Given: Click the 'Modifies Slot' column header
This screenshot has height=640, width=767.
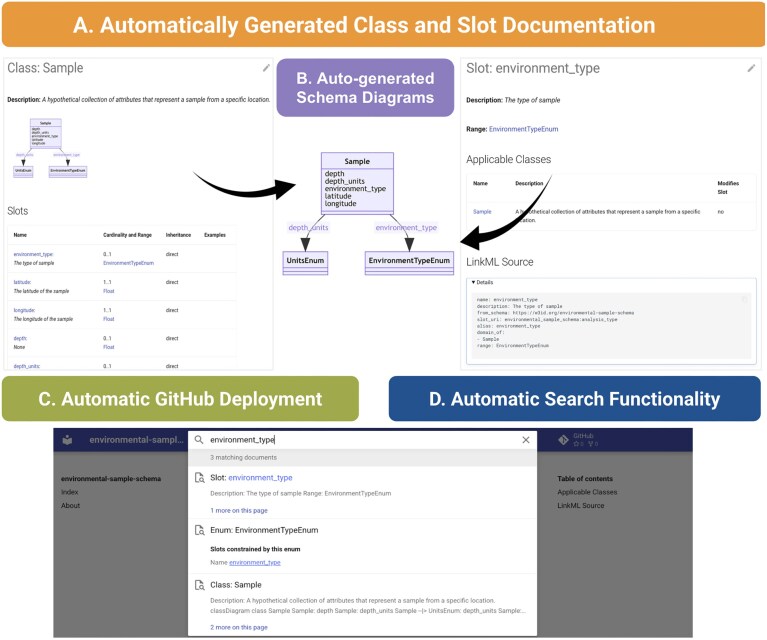Looking at the screenshot, I should pyautogui.click(x=728, y=187).
